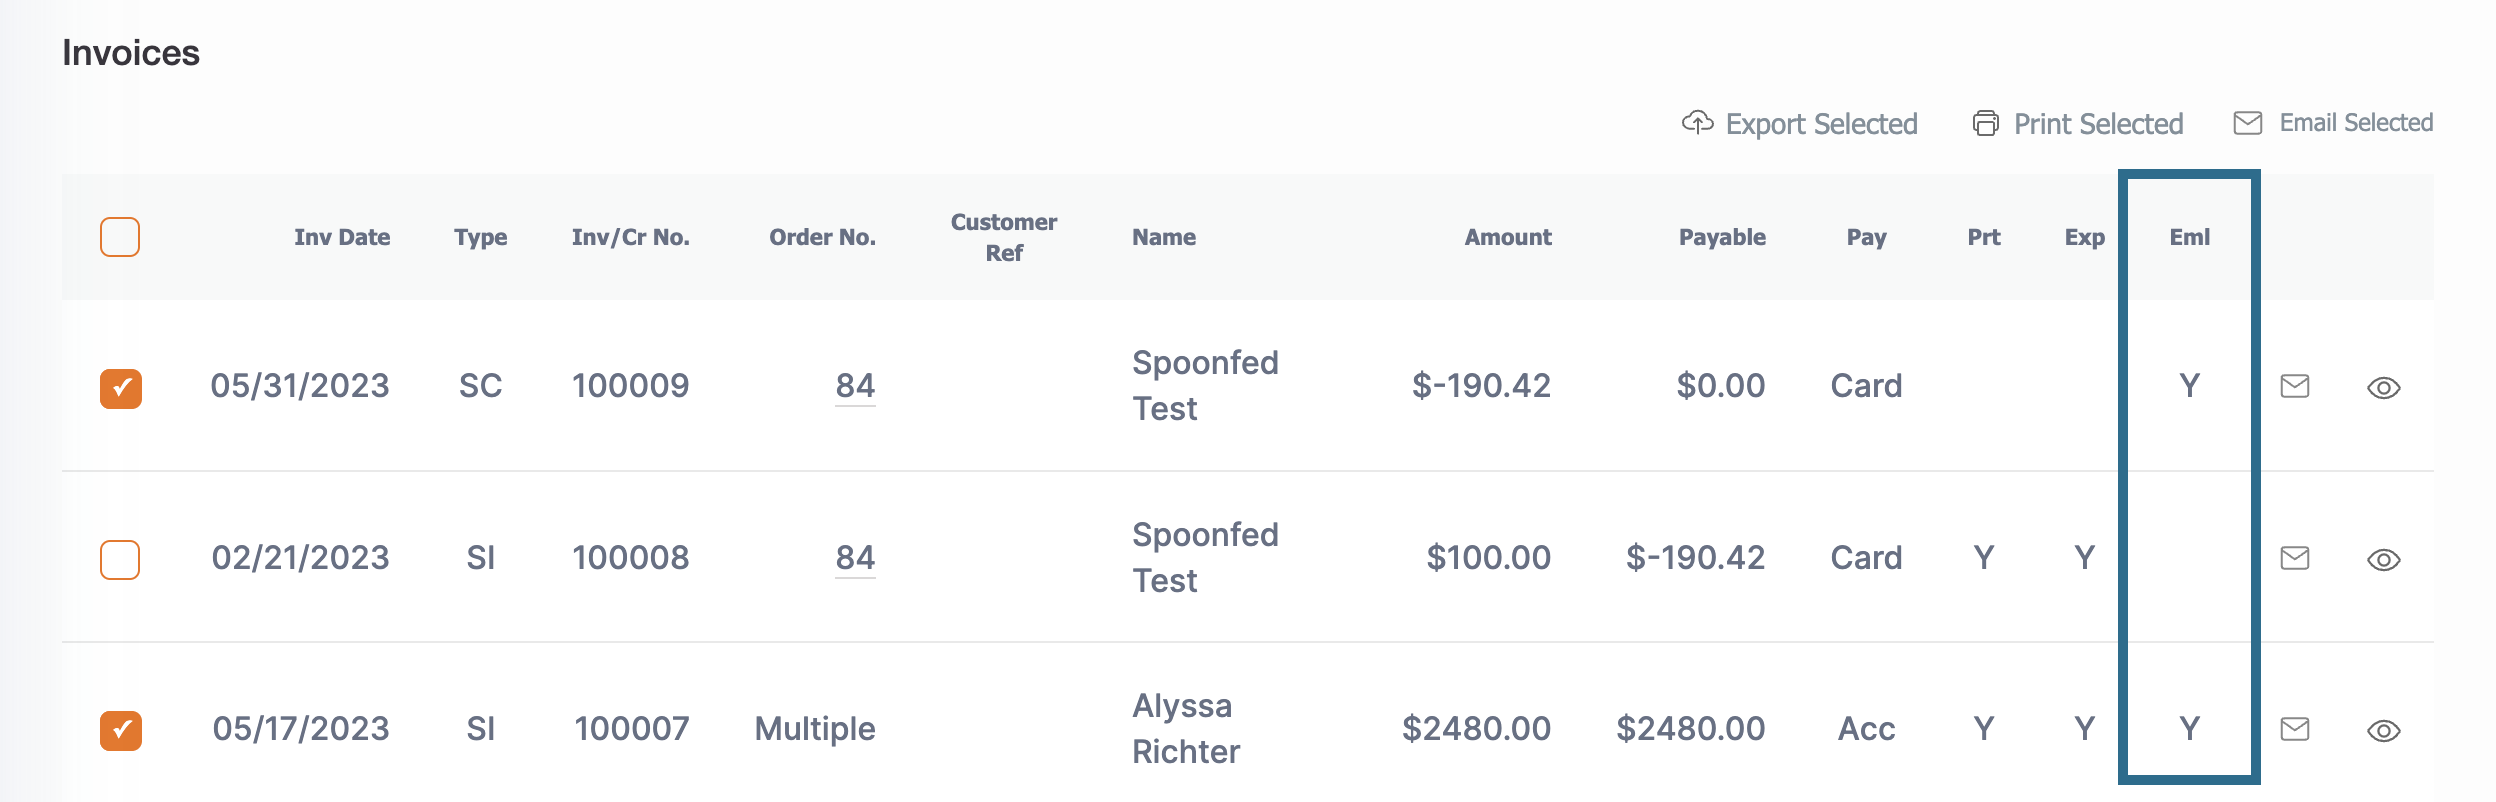
Task: Click the Print Selected button text
Action: point(2098,124)
